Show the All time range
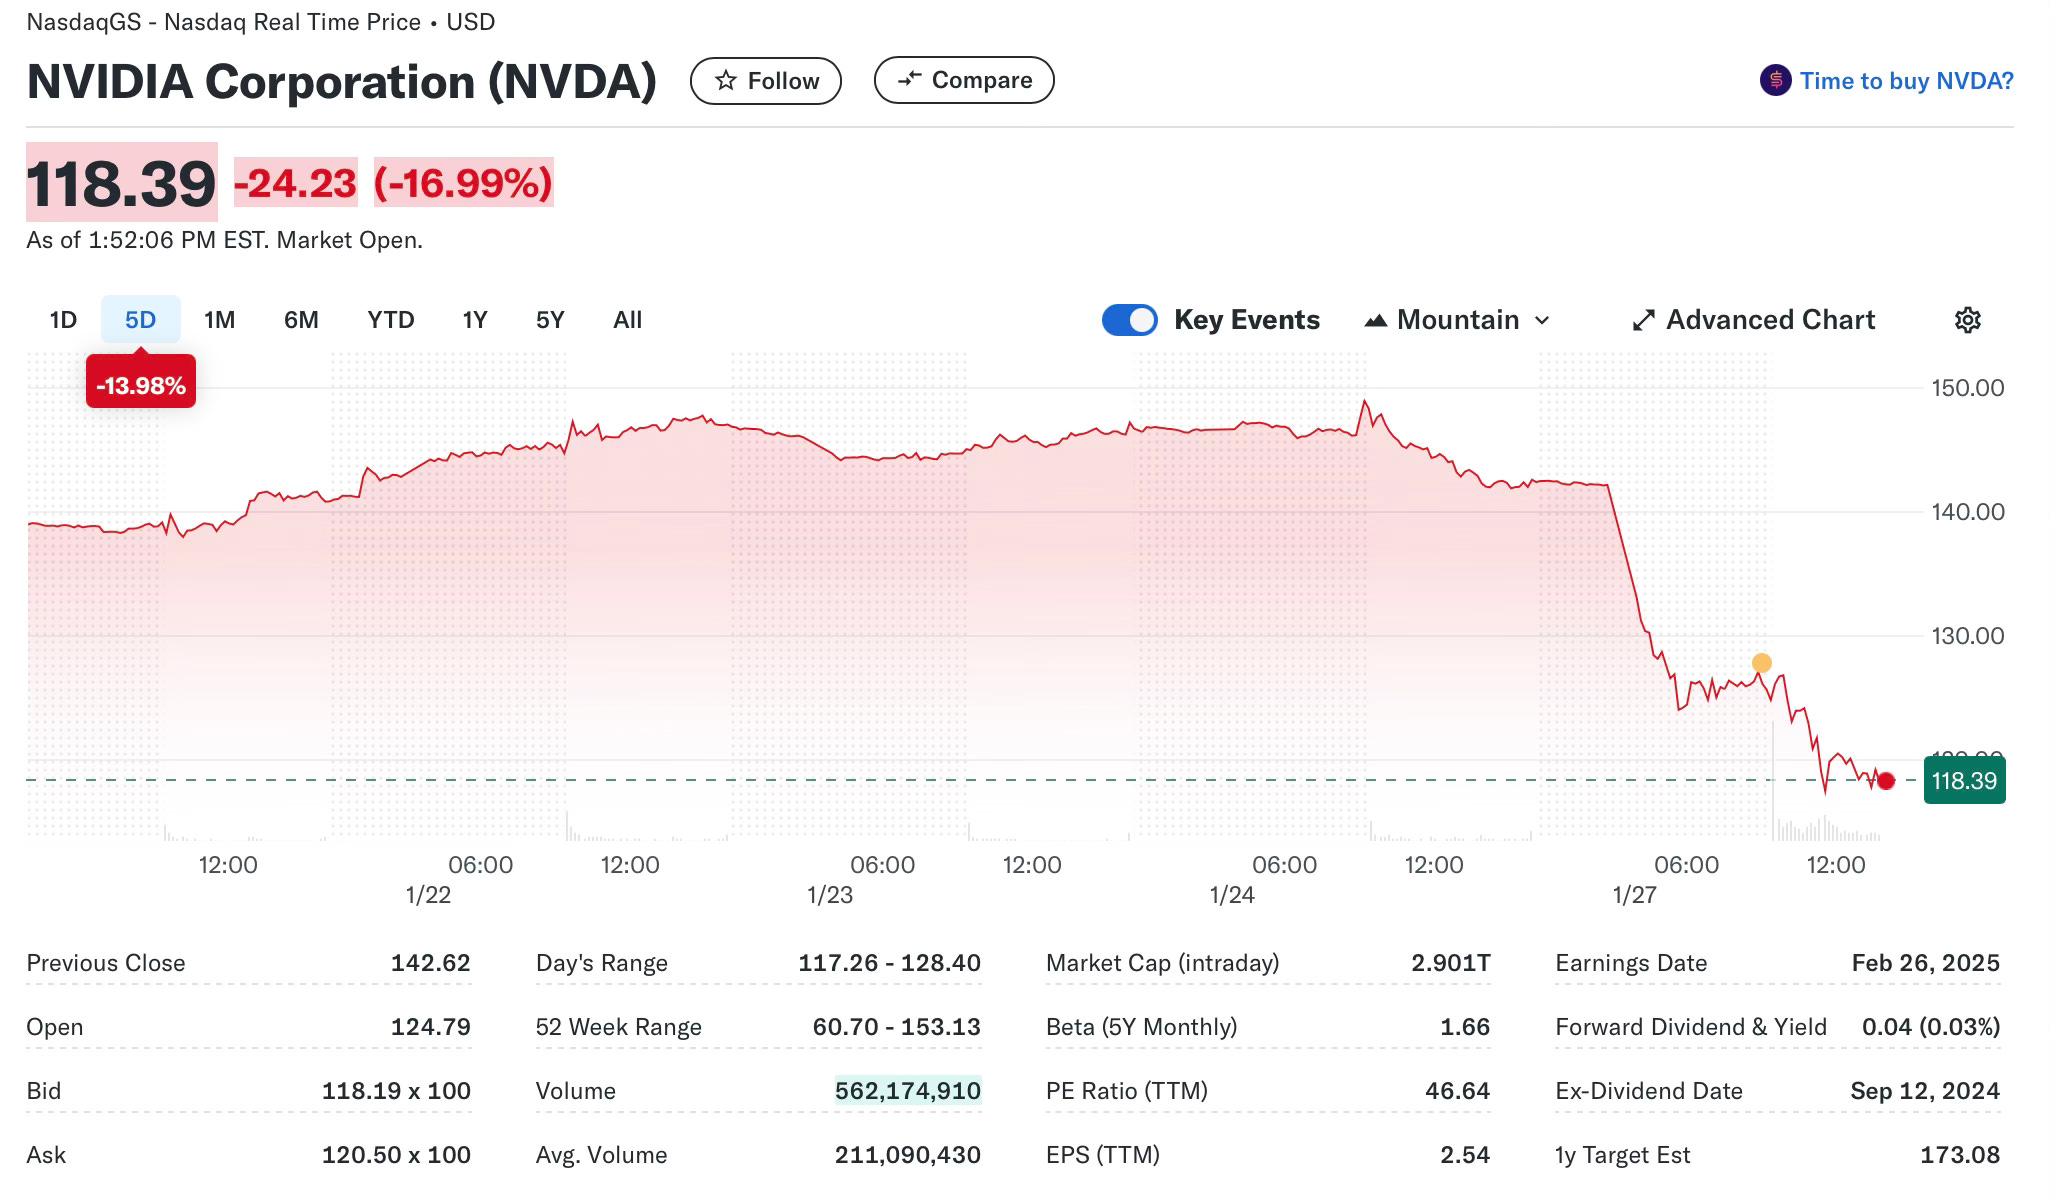This screenshot has width=2054, height=1200. [x=627, y=320]
